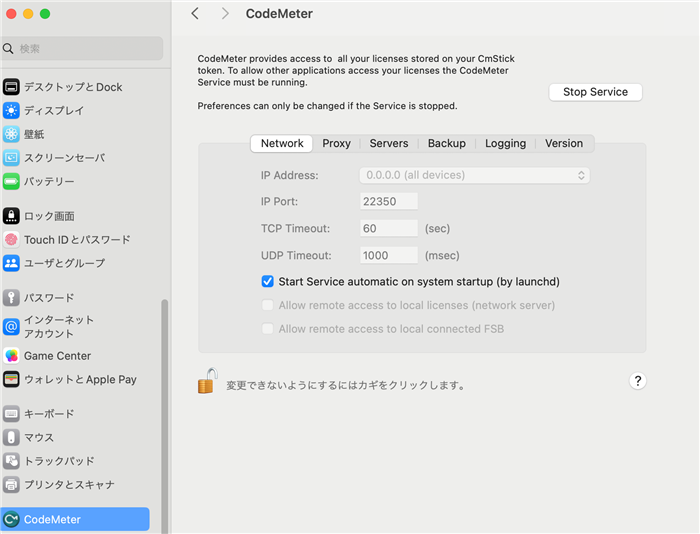This screenshot has width=700, height=534.
Task: Click the Stop Service button
Action: (595, 92)
